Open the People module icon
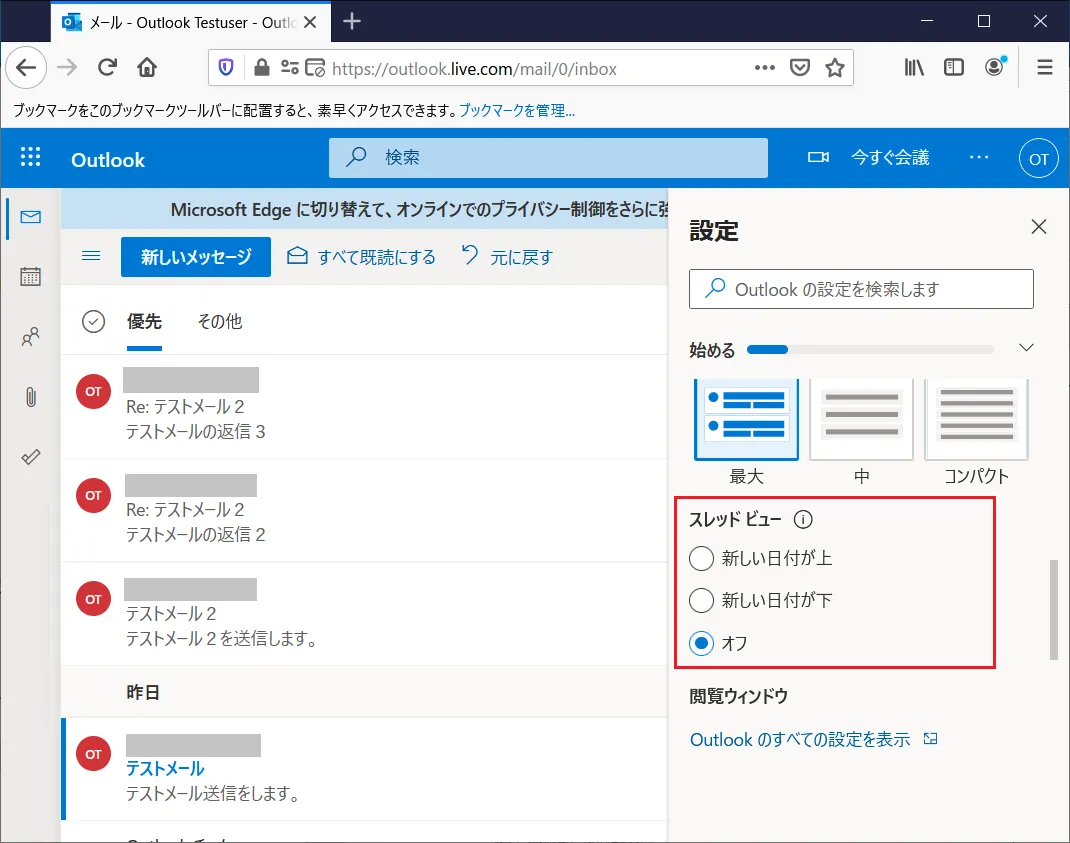Viewport: 1070px width, 843px height. (30, 337)
